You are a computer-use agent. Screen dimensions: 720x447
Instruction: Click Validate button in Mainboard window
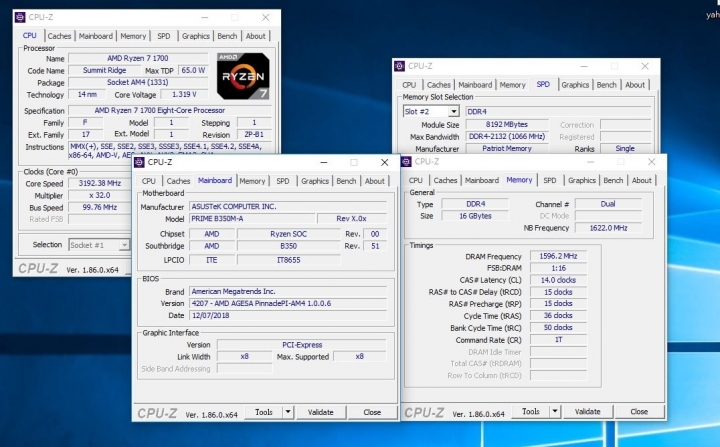coord(321,412)
